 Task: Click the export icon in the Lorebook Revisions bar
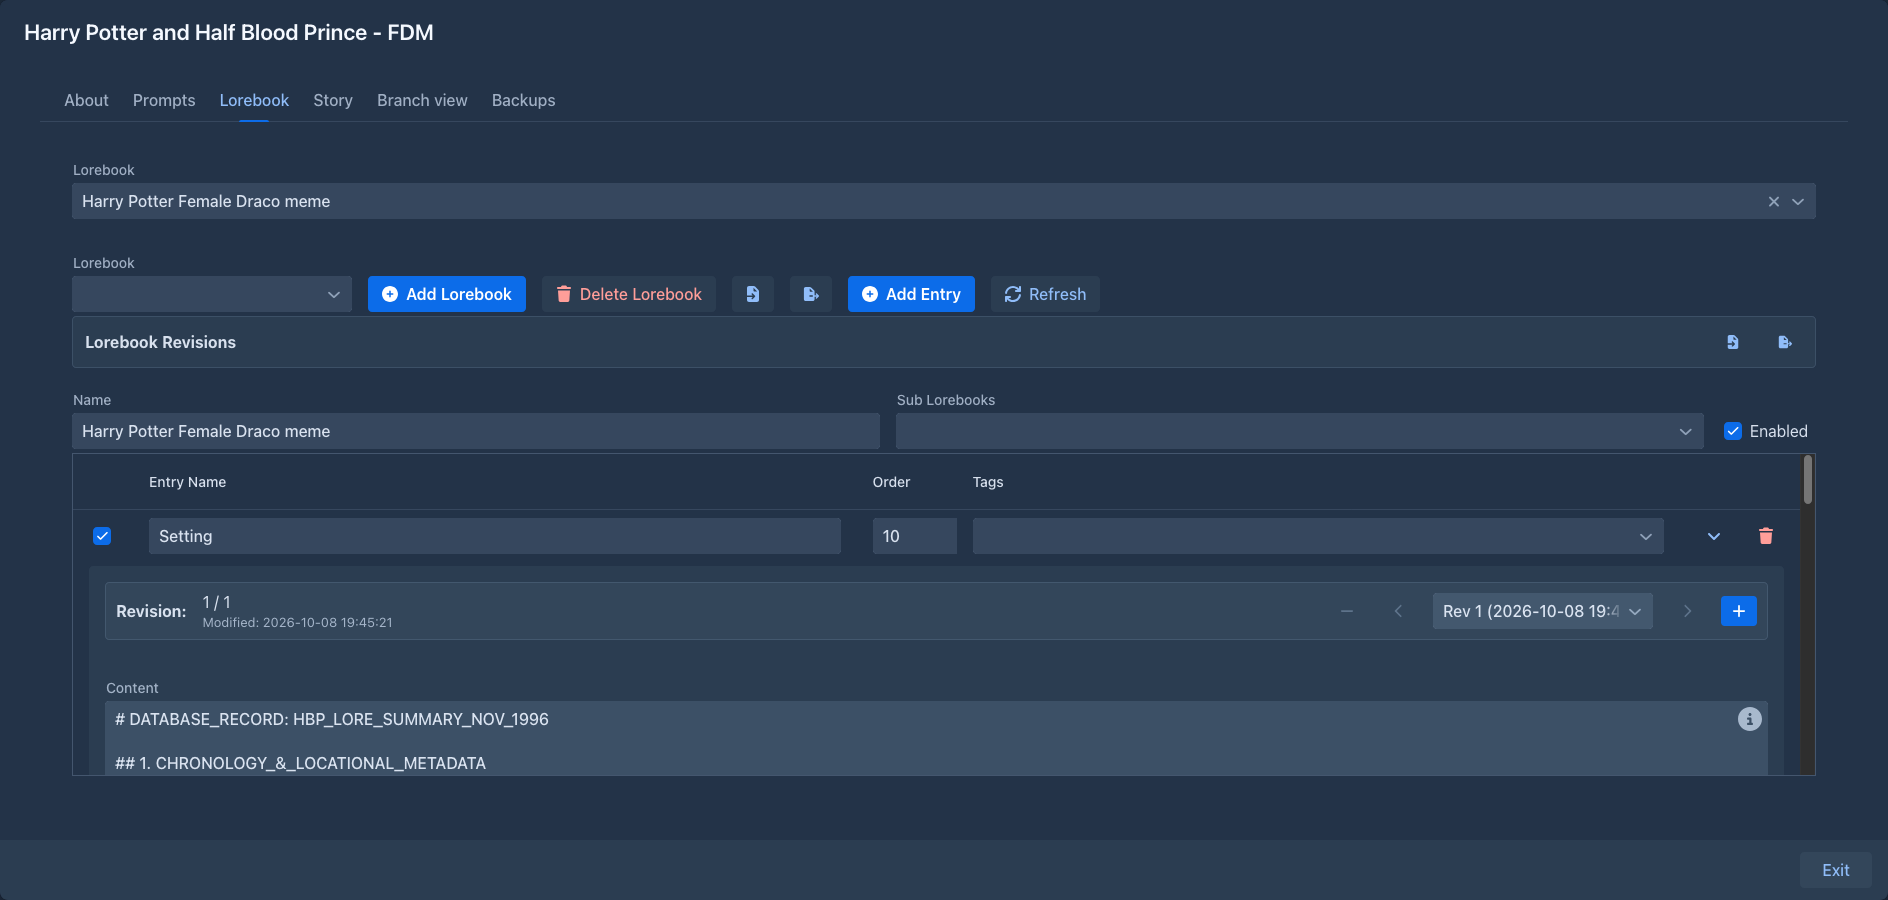click(x=1785, y=342)
